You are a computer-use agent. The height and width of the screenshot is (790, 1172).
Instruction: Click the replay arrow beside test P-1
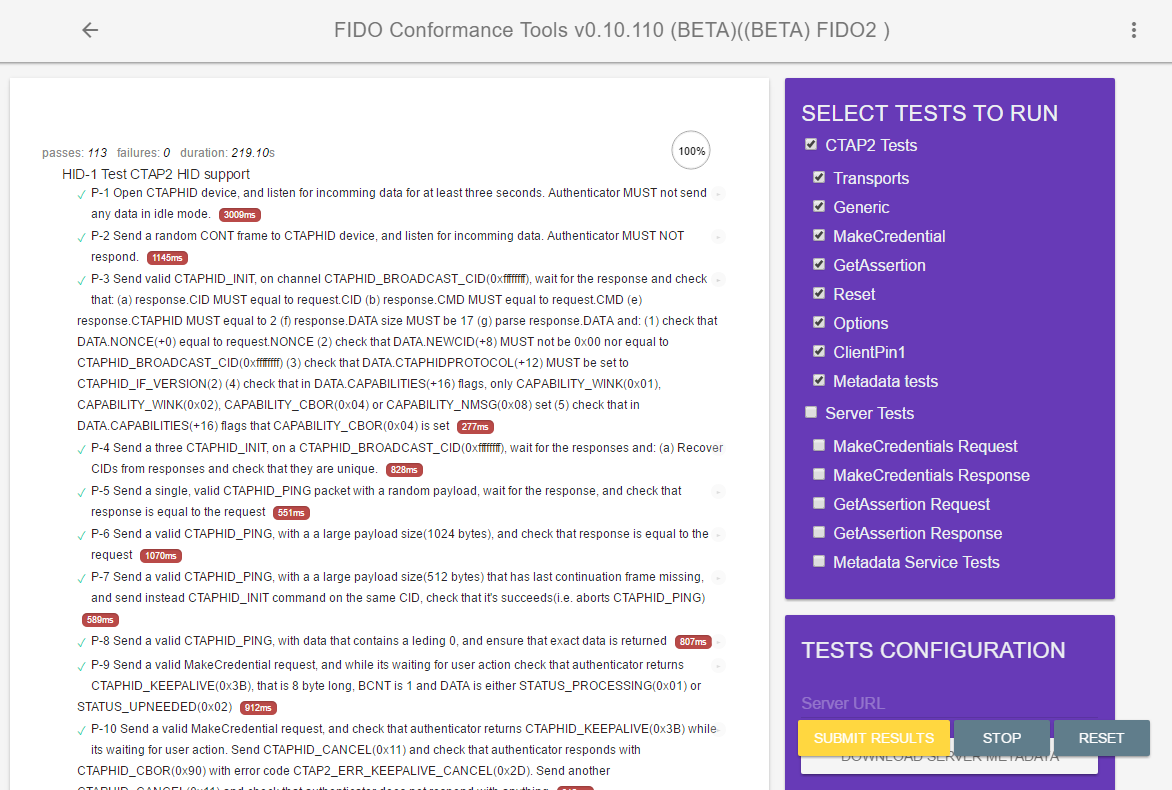tap(718, 193)
